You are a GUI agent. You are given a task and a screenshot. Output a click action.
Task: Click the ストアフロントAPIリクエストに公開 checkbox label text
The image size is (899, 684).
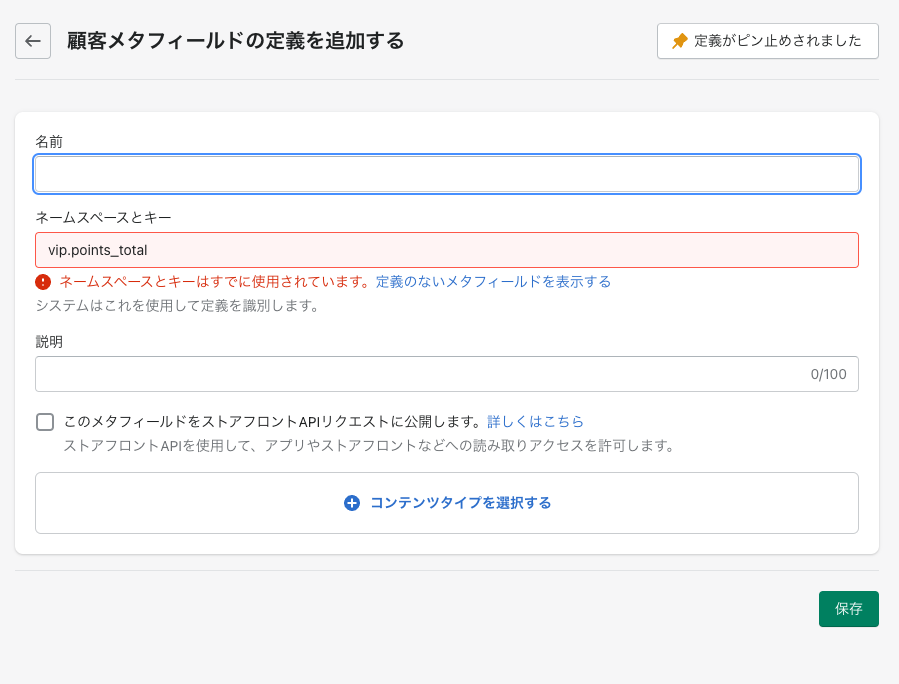[272, 421]
